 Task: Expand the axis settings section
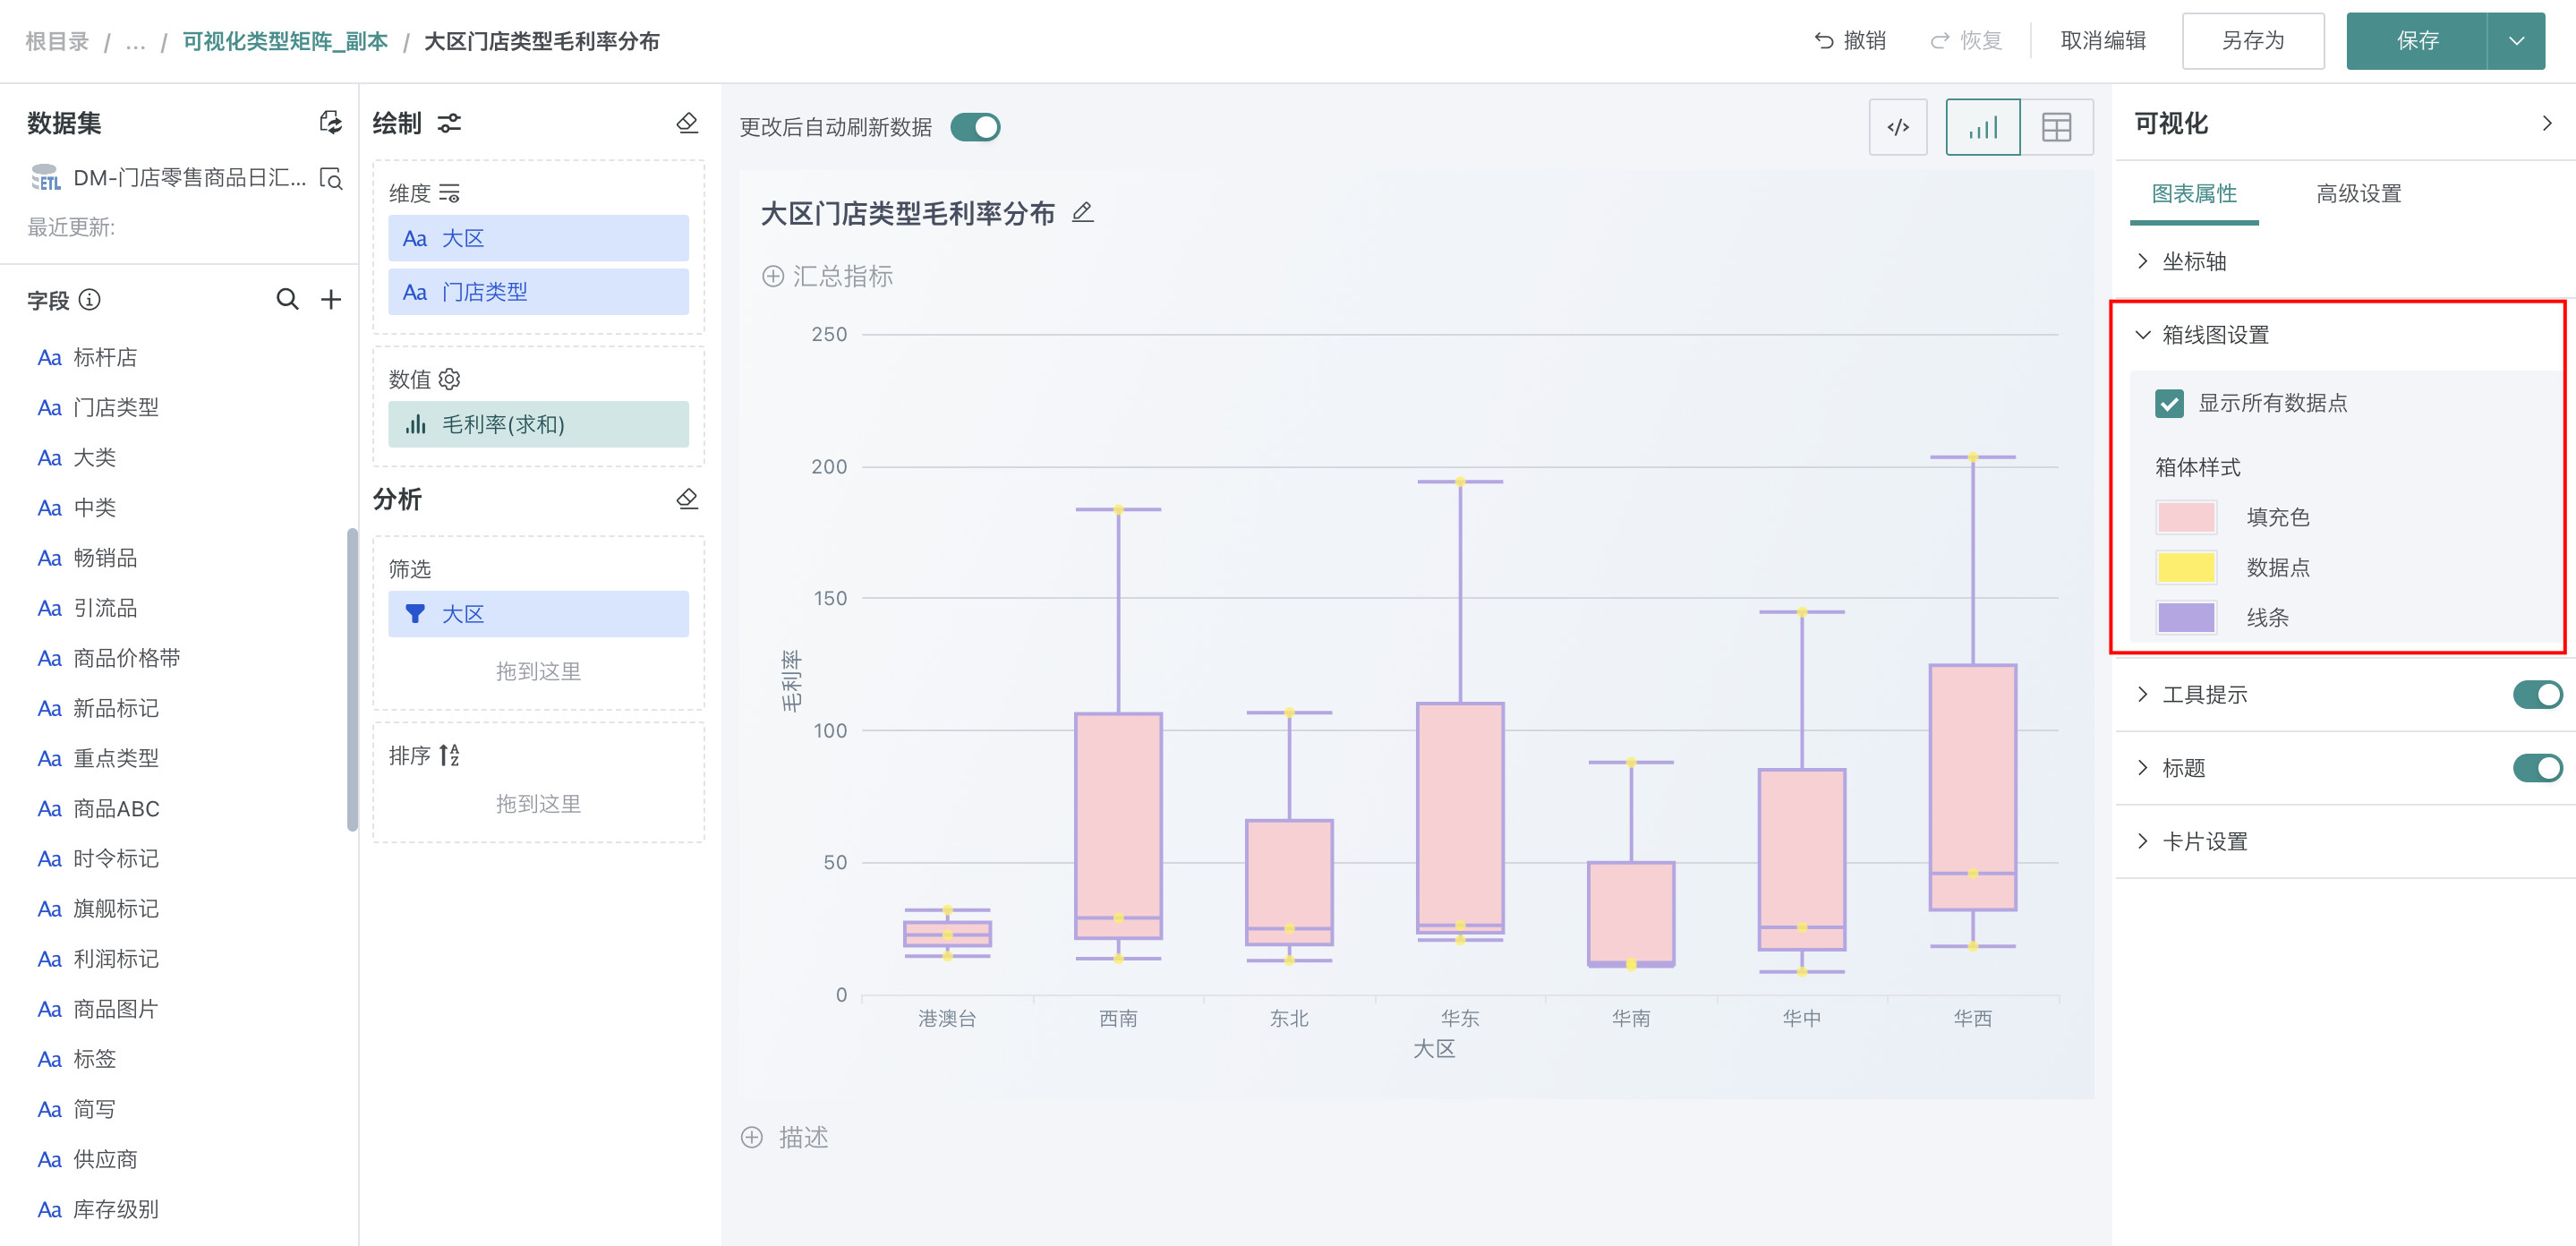2194,261
